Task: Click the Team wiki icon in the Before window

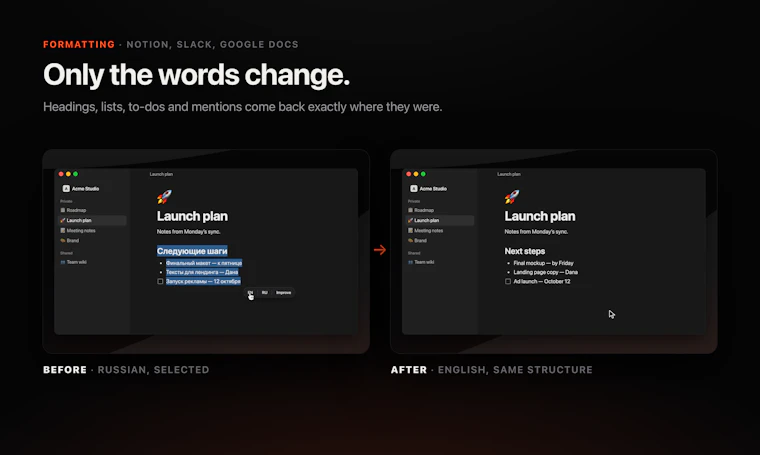Action: point(63,262)
